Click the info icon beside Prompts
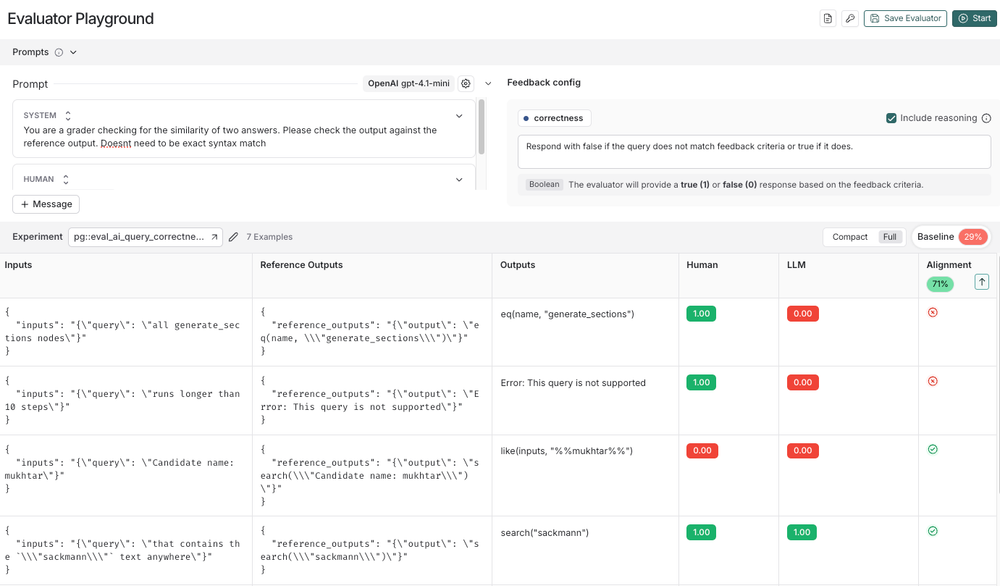This screenshot has height=586, width=1000. pos(59,51)
